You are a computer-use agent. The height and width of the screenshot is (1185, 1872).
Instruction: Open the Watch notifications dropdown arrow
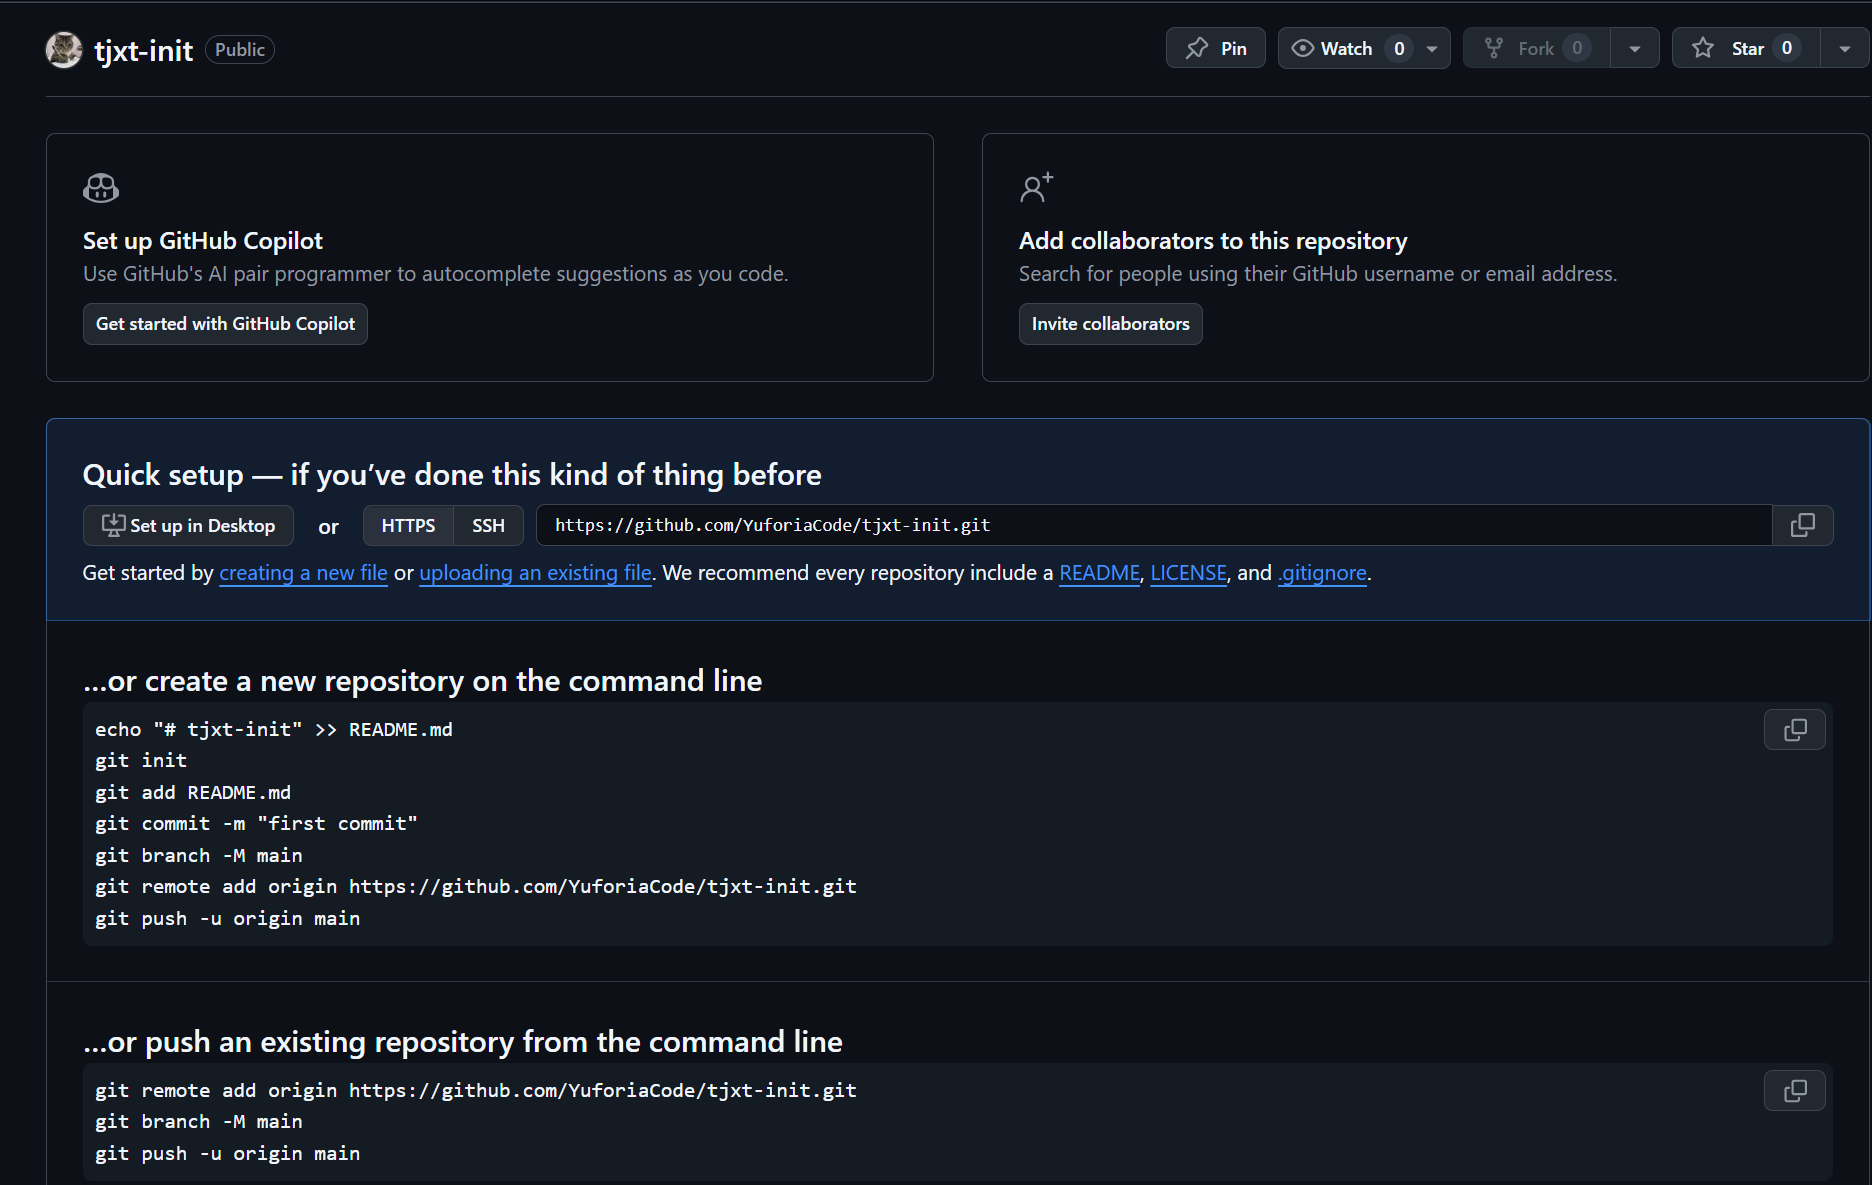(x=1432, y=48)
